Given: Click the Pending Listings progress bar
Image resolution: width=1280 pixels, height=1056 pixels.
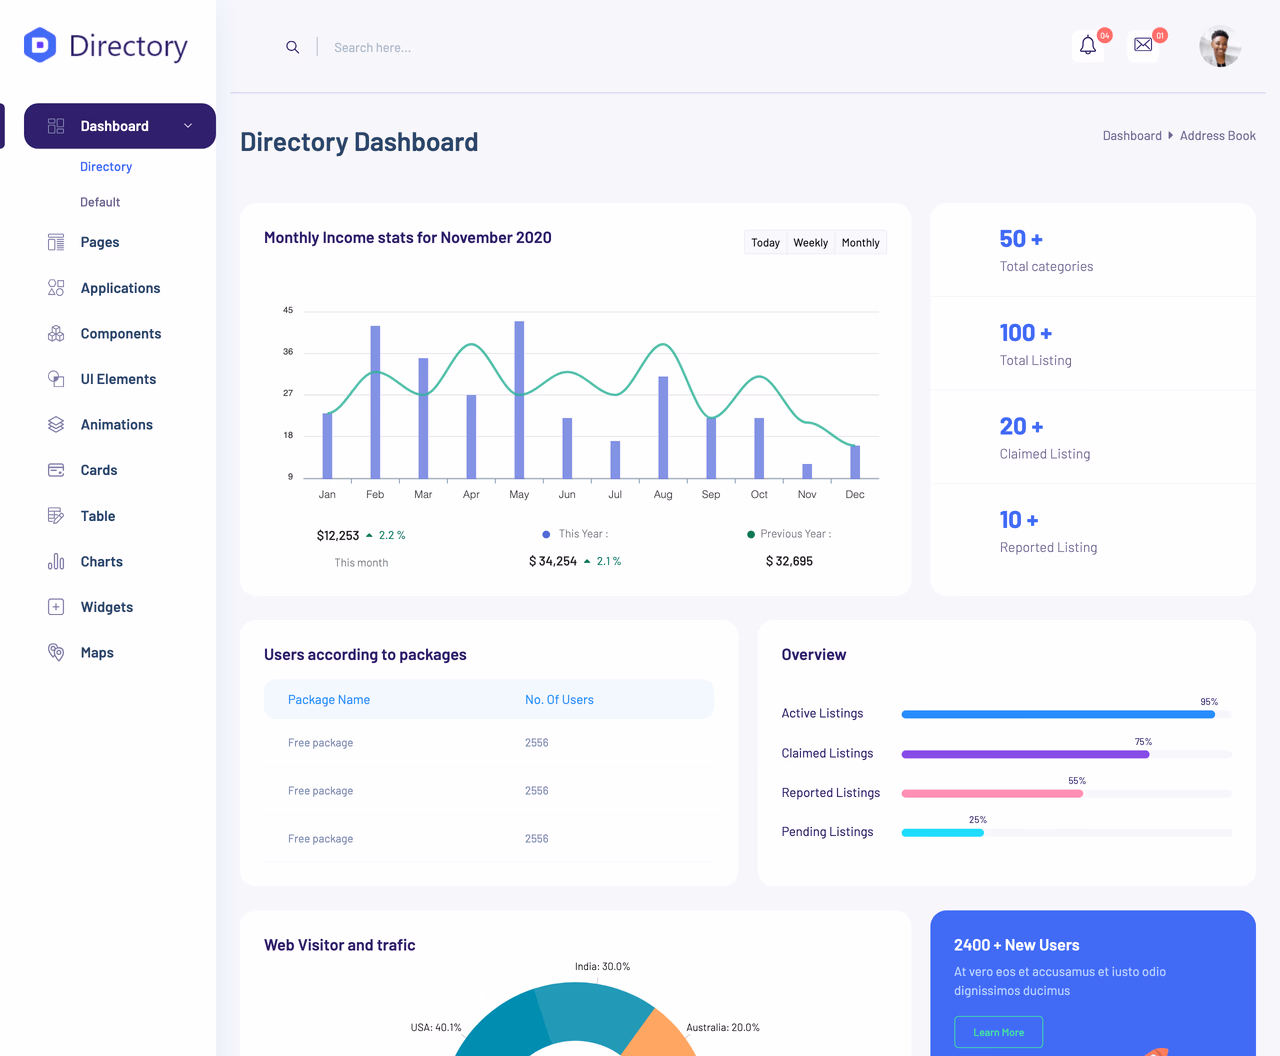Looking at the screenshot, I should pyautogui.click(x=1067, y=832).
